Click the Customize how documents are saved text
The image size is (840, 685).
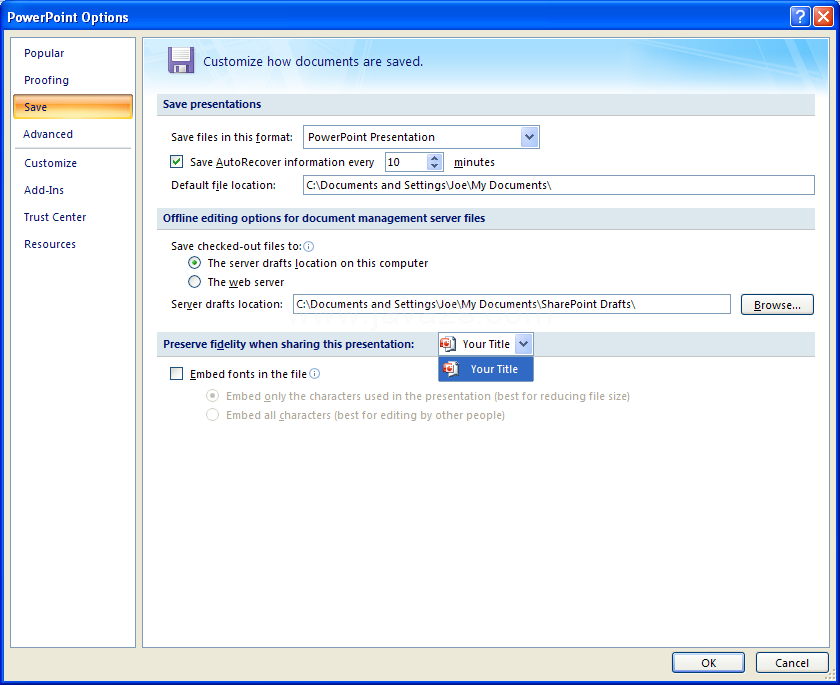[x=313, y=62]
